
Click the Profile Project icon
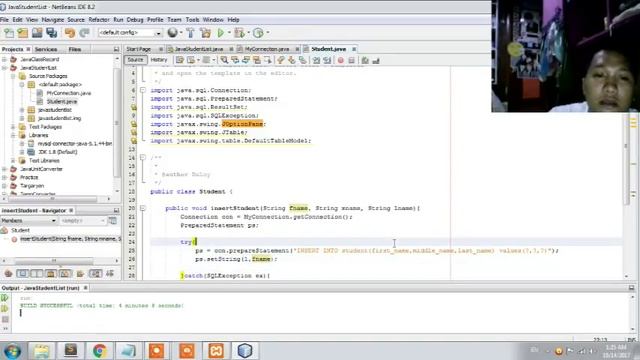click(x=258, y=33)
